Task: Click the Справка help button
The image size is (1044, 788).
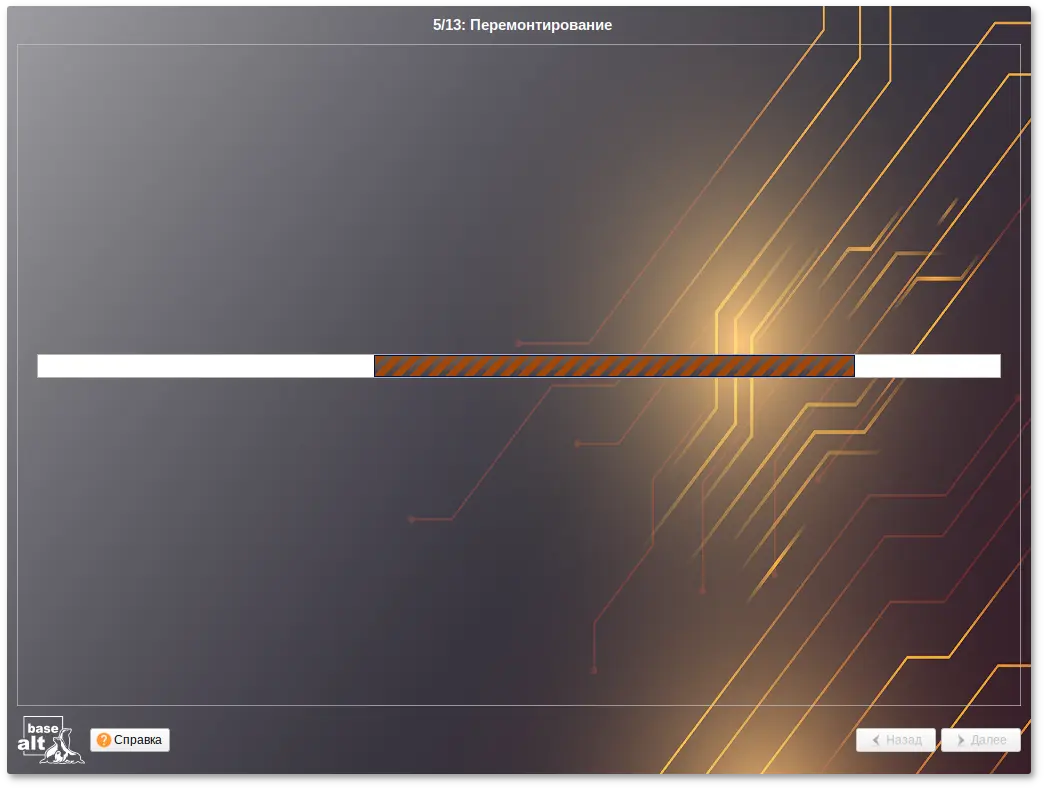Action: (x=130, y=740)
